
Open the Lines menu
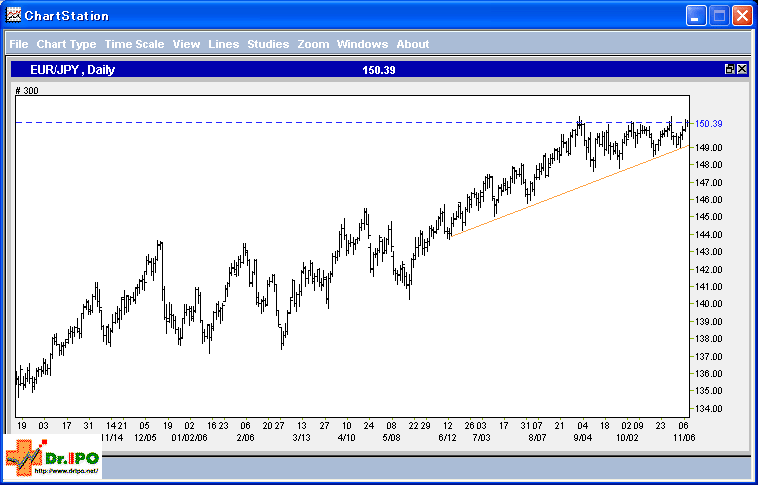[223, 44]
